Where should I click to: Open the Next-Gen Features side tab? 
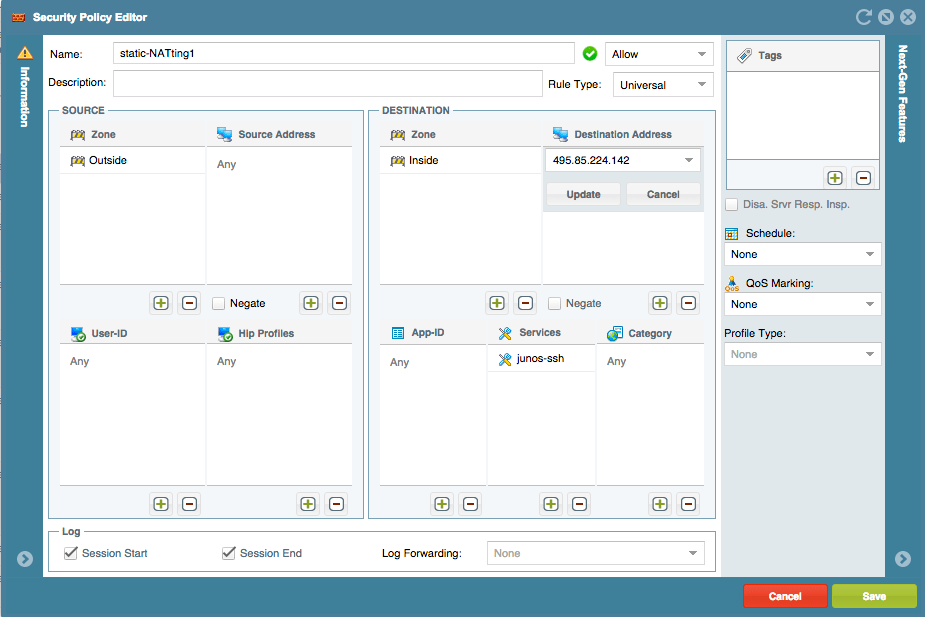point(902,94)
